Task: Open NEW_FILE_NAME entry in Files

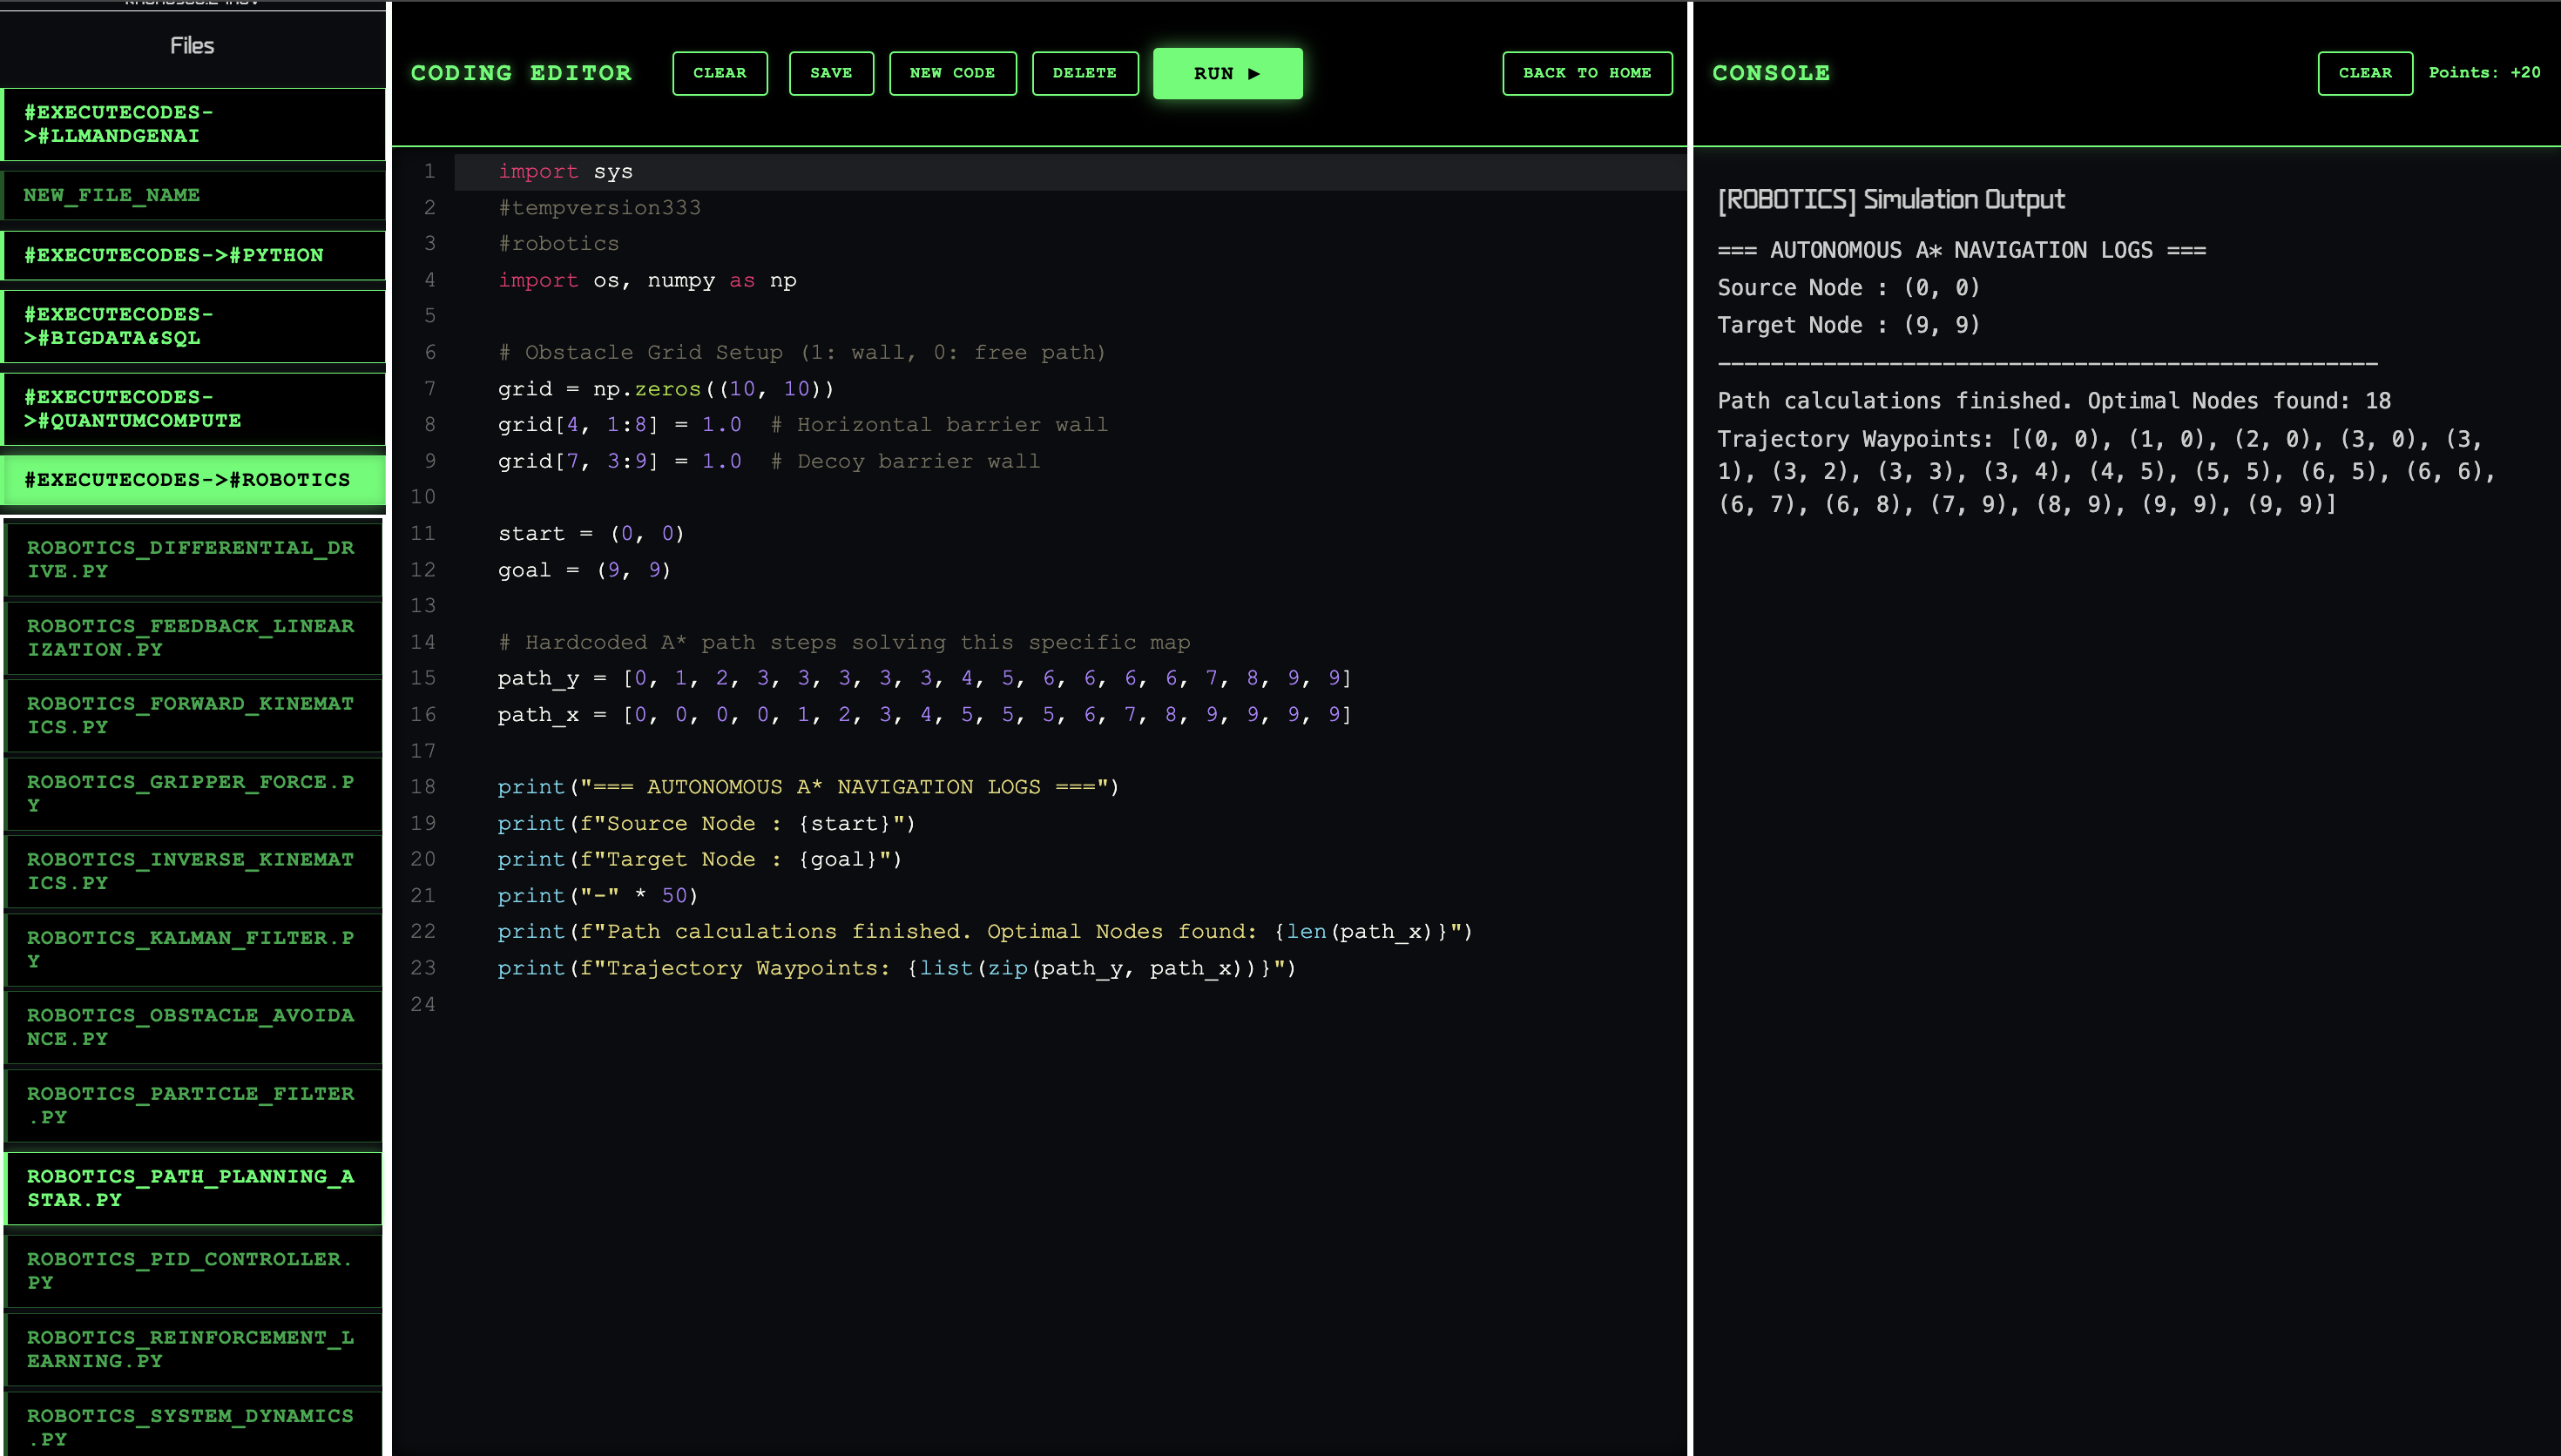Action: (x=194, y=195)
